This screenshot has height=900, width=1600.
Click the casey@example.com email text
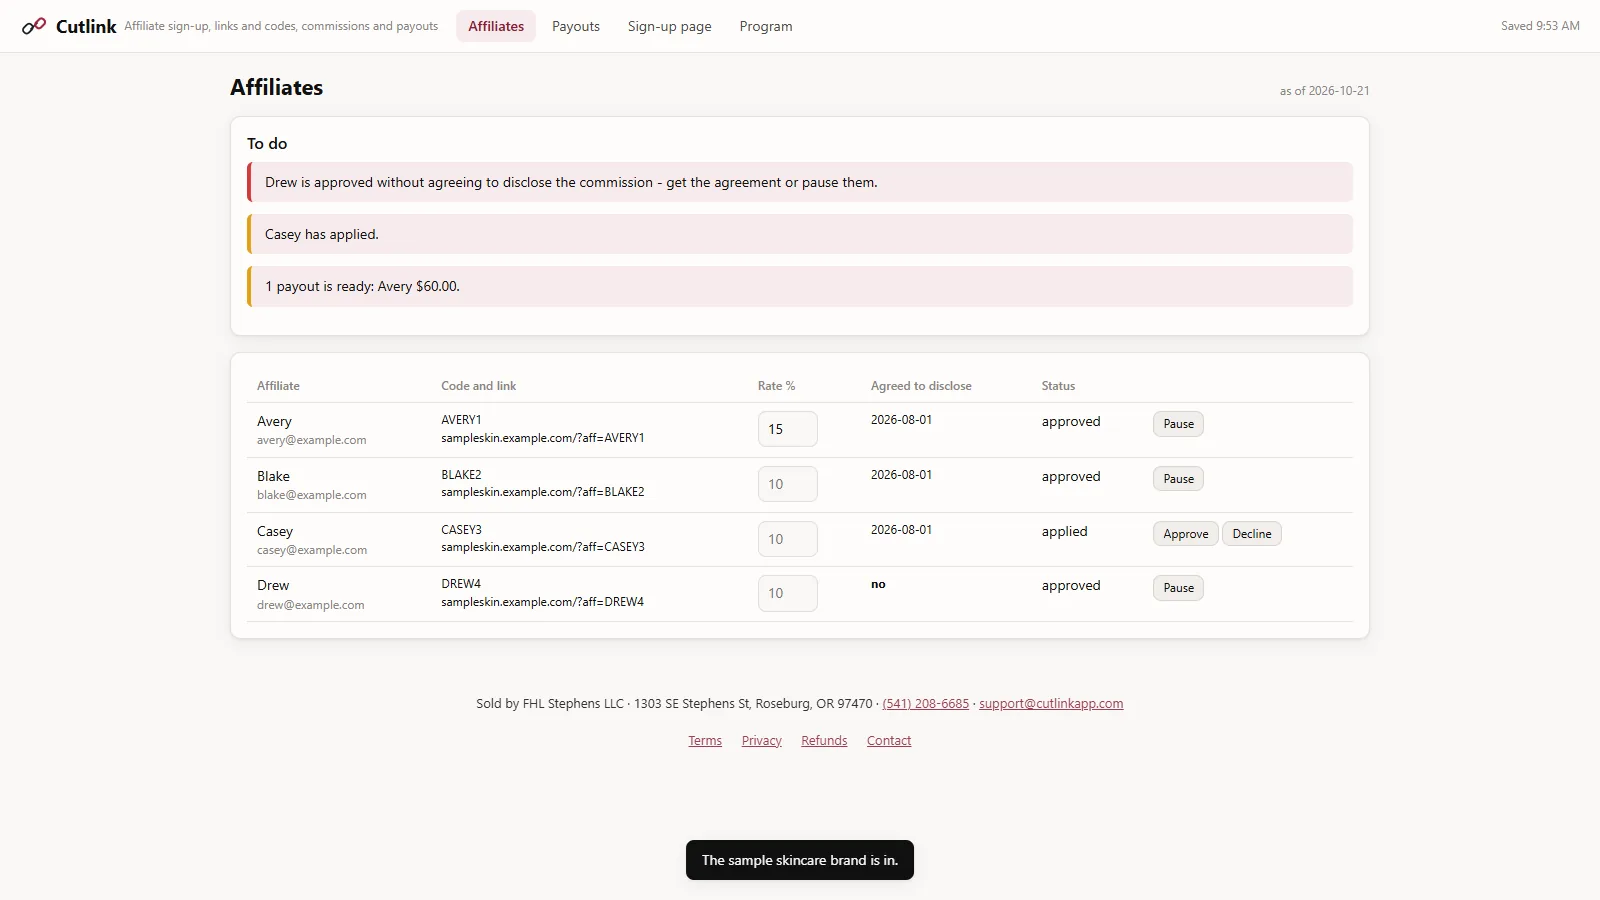312,550
